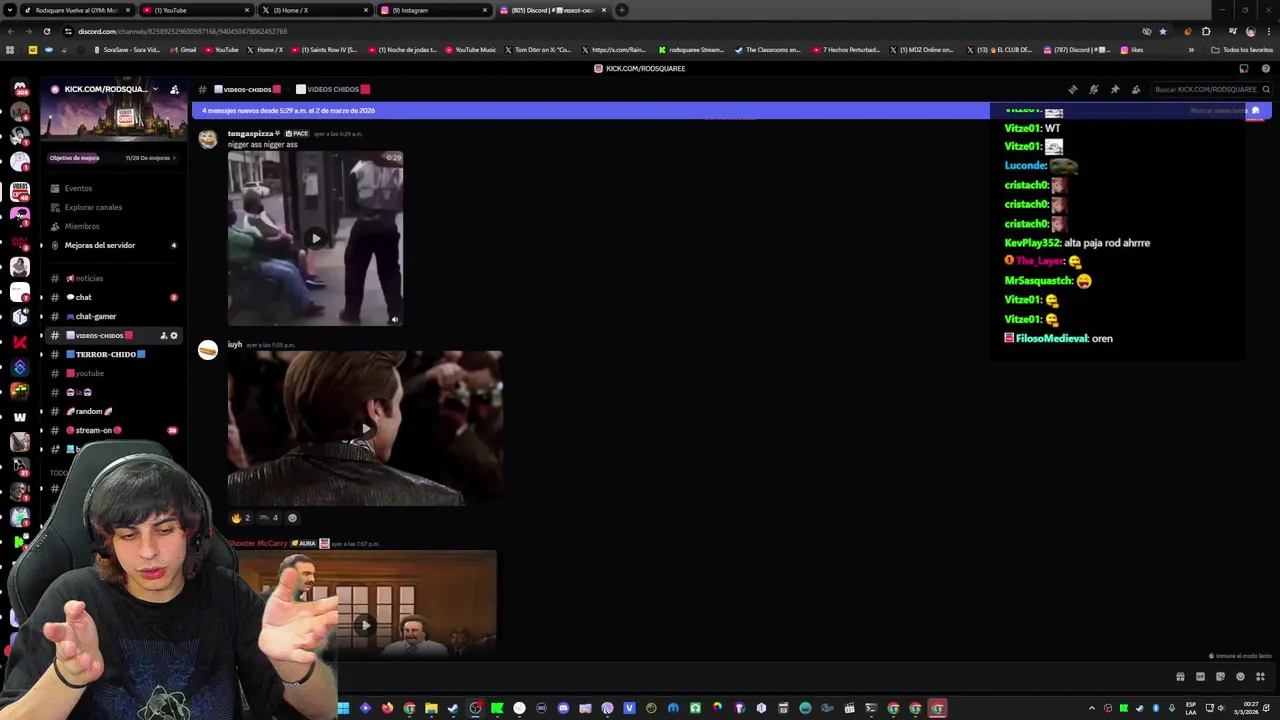
Task: Click the fire reaction with count 2
Action: (x=240, y=518)
